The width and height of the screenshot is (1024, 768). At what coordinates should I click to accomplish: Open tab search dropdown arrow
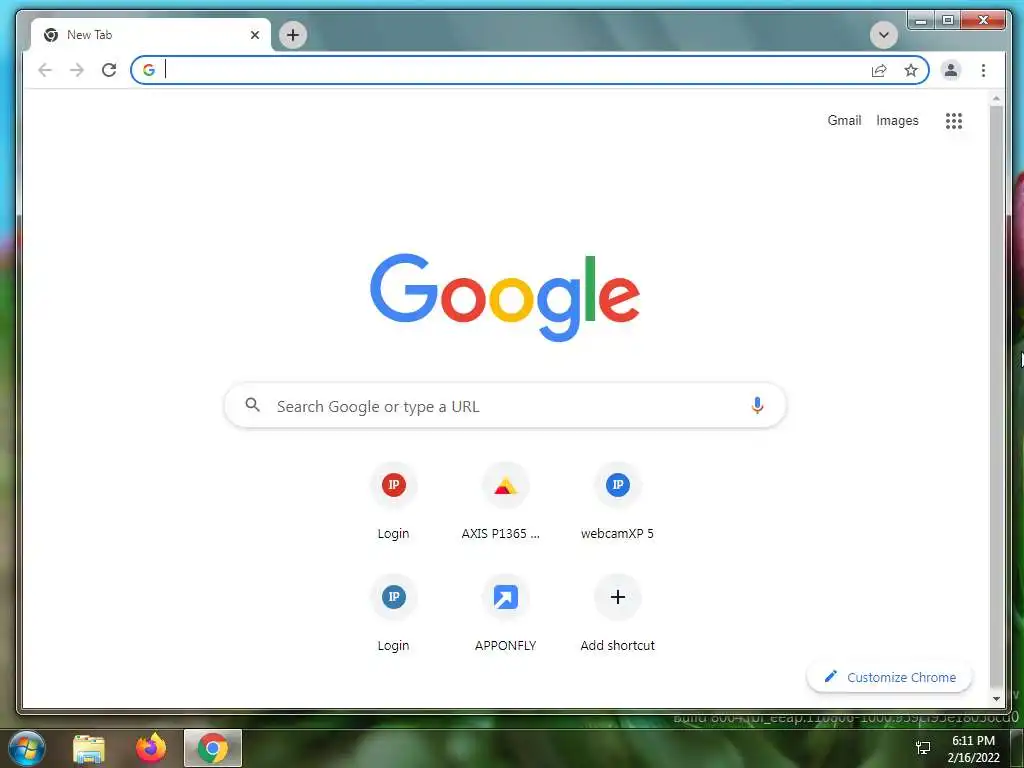(x=884, y=35)
